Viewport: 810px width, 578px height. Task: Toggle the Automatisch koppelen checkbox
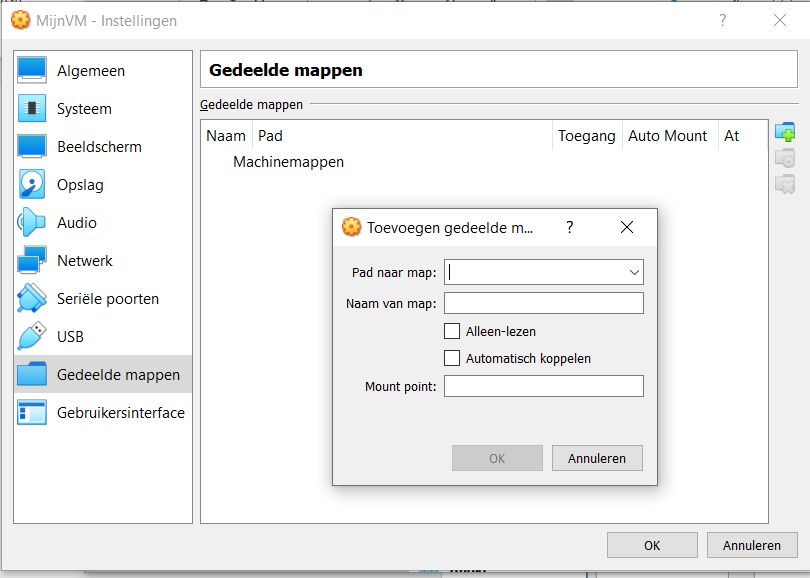[451, 358]
